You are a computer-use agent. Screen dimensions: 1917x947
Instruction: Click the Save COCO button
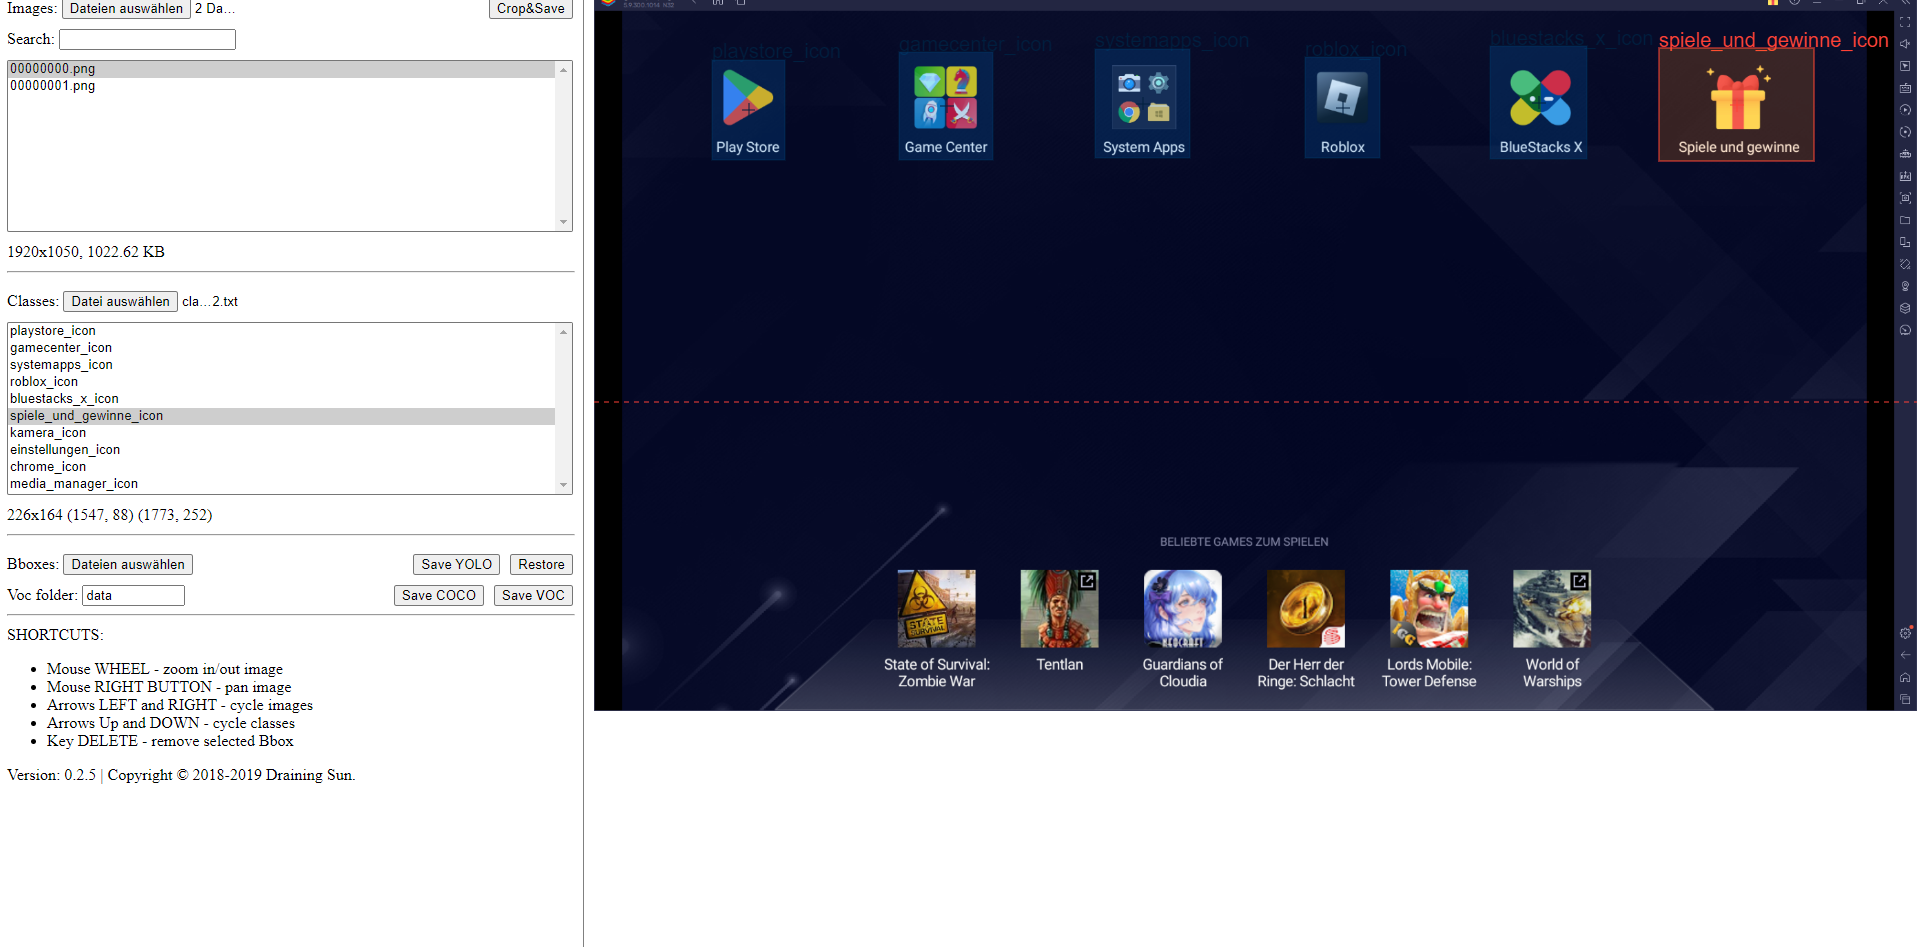coord(438,596)
